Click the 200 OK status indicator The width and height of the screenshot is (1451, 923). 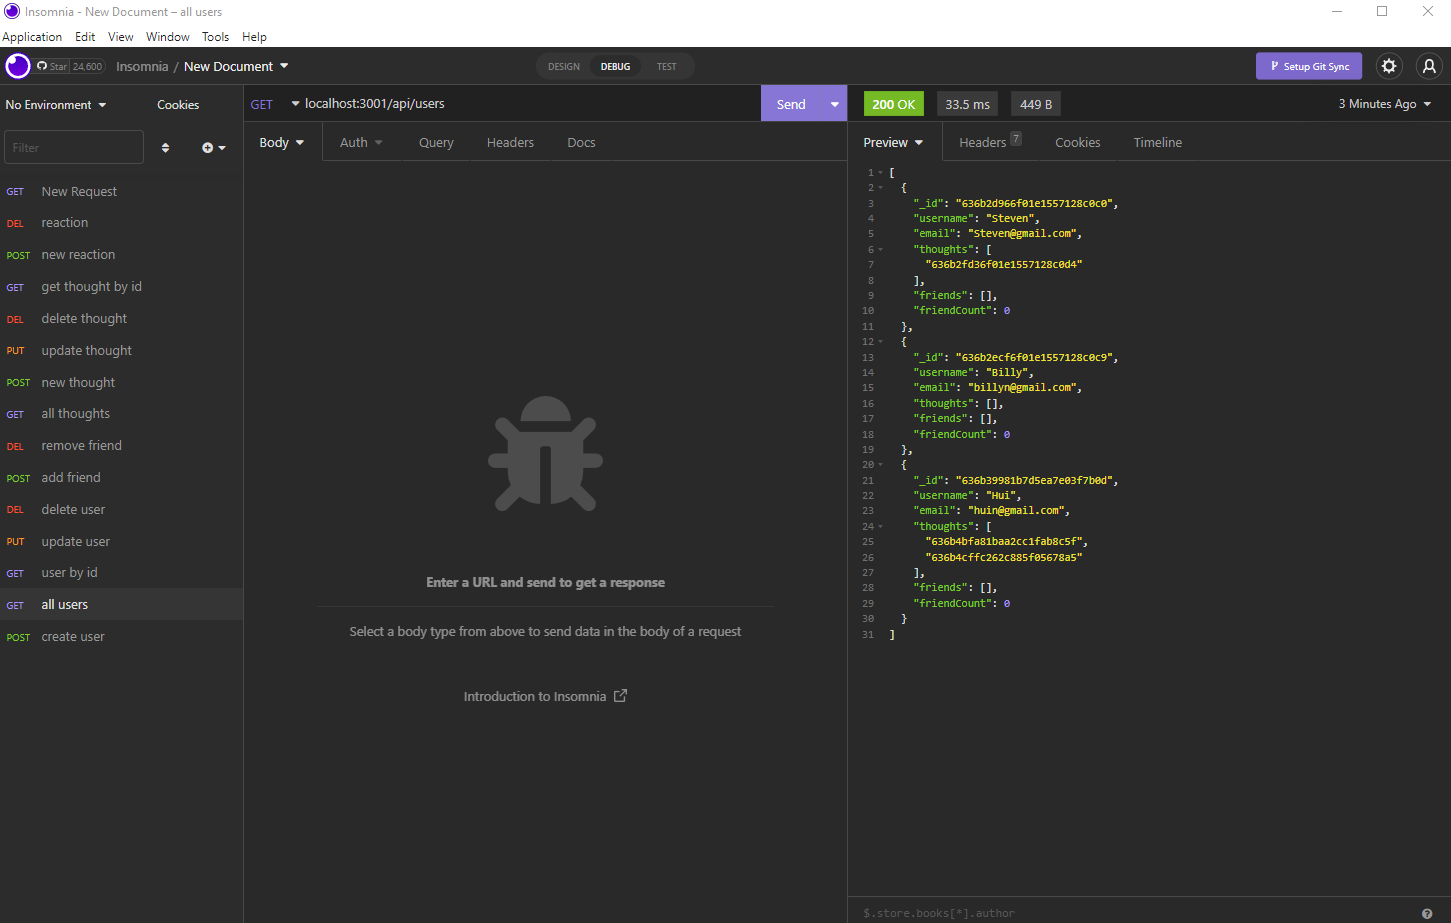(x=893, y=103)
